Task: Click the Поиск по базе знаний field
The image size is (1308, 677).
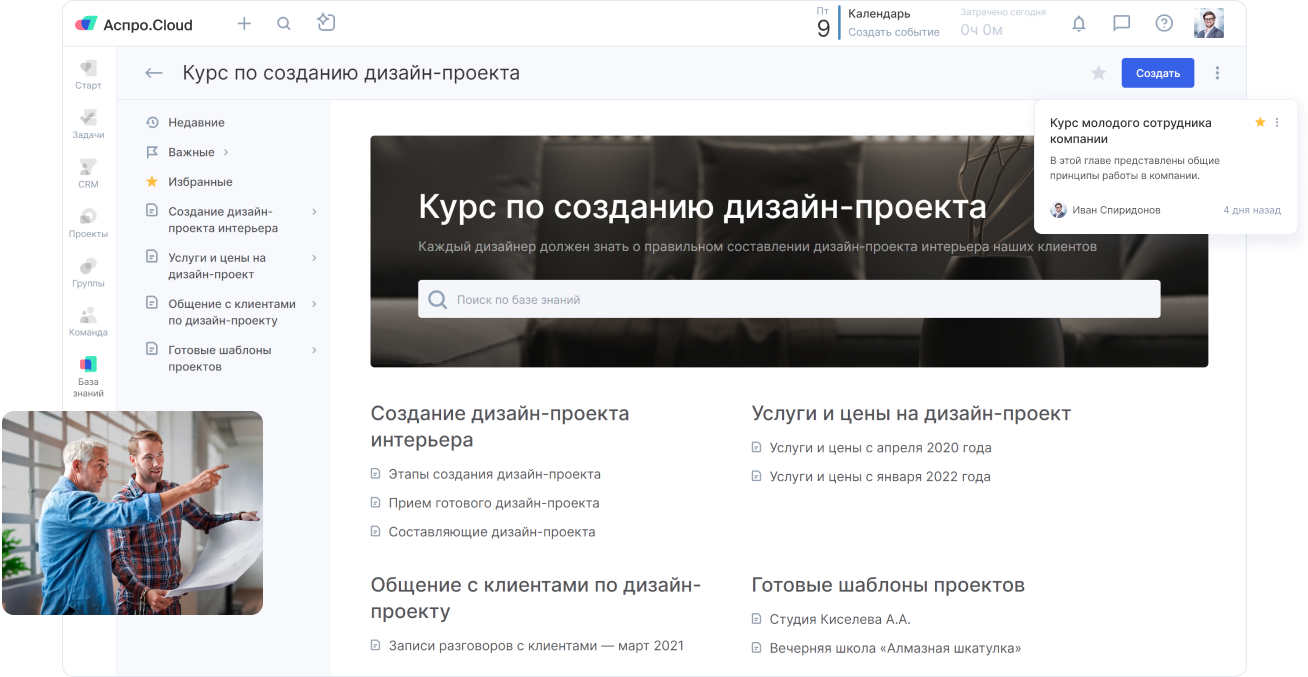Action: (789, 299)
